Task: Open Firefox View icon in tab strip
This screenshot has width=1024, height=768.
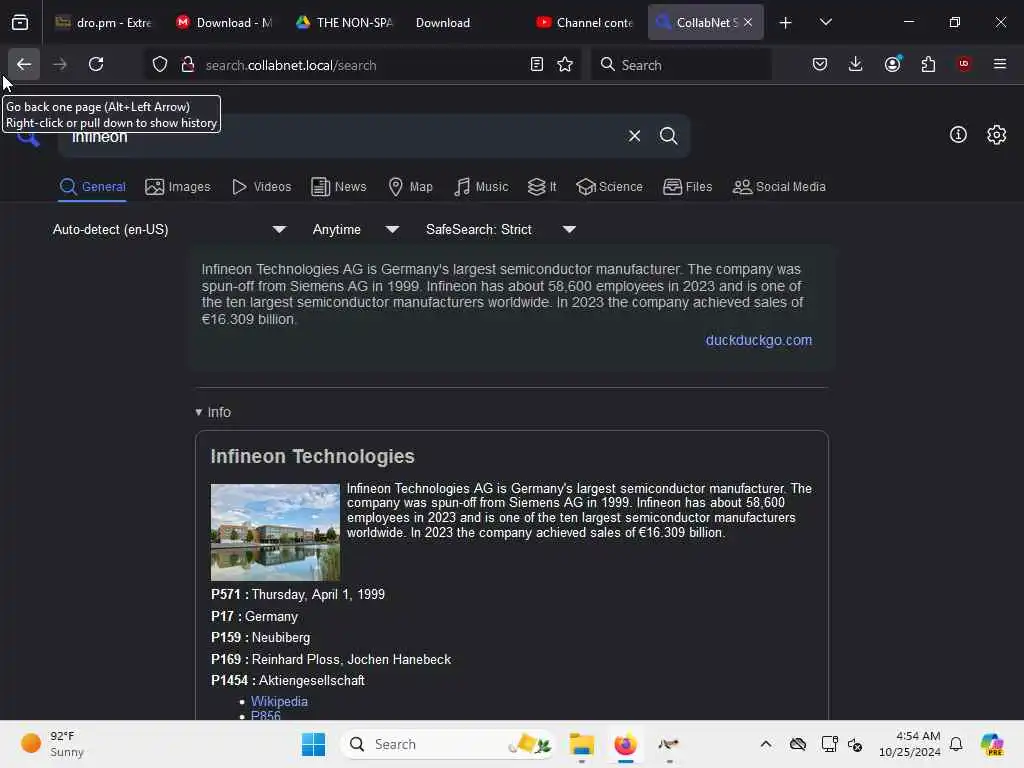Action: 20,22
